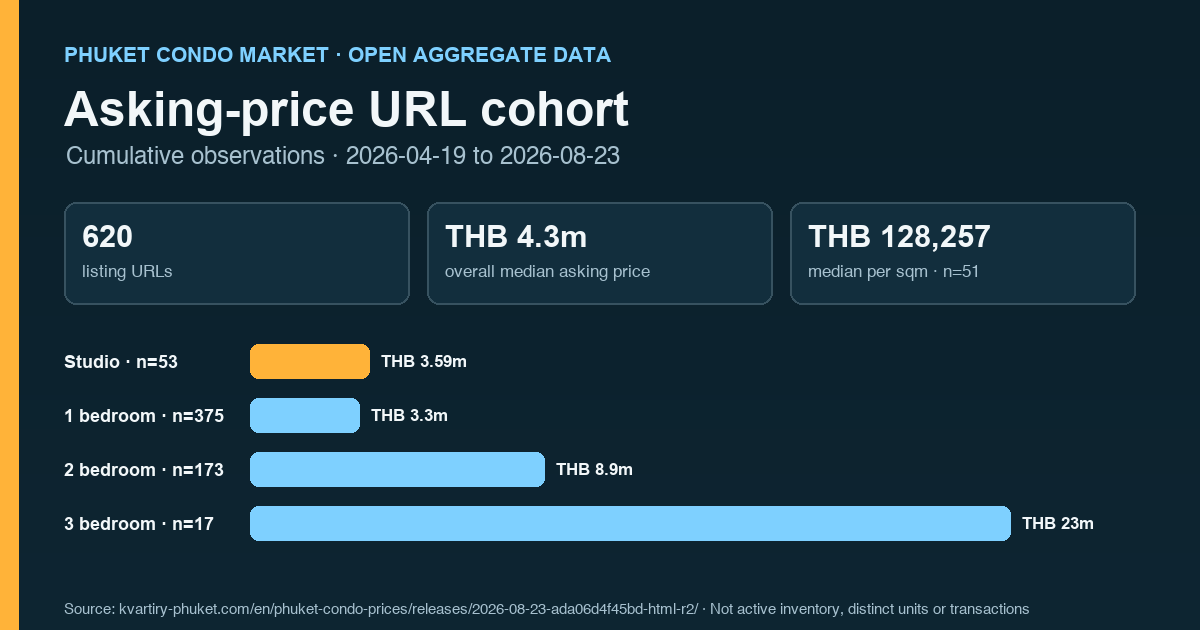The image size is (1200, 630).
Task: Click the 1 bedroom blue bar
Action: (305, 415)
